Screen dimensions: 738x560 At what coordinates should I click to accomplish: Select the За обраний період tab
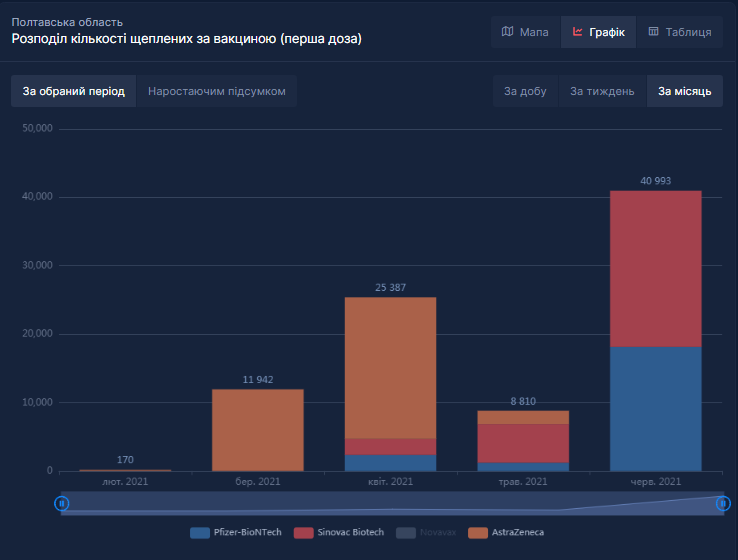pos(73,91)
